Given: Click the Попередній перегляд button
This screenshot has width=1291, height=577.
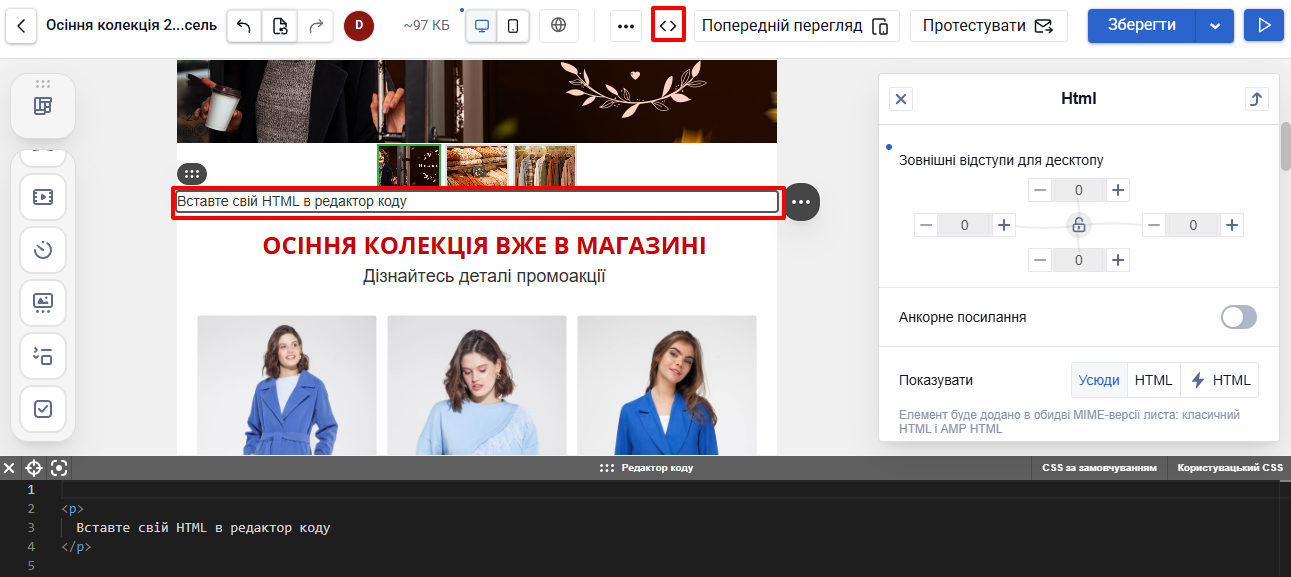Looking at the screenshot, I should pyautogui.click(x=796, y=26).
